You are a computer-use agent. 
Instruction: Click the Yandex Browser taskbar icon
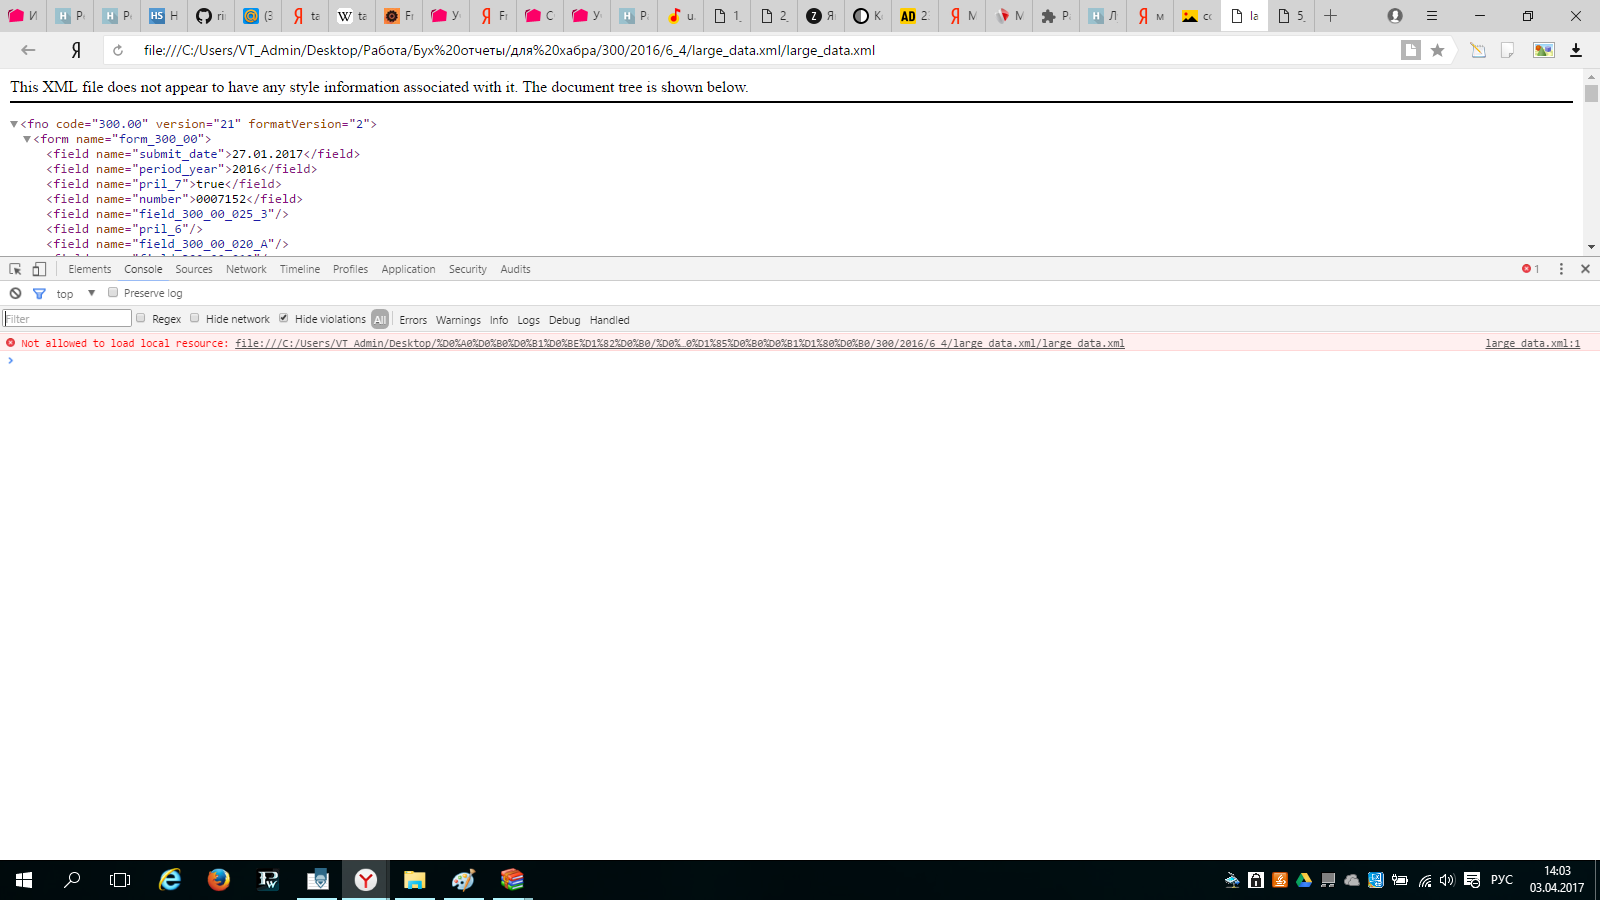pos(366,880)
